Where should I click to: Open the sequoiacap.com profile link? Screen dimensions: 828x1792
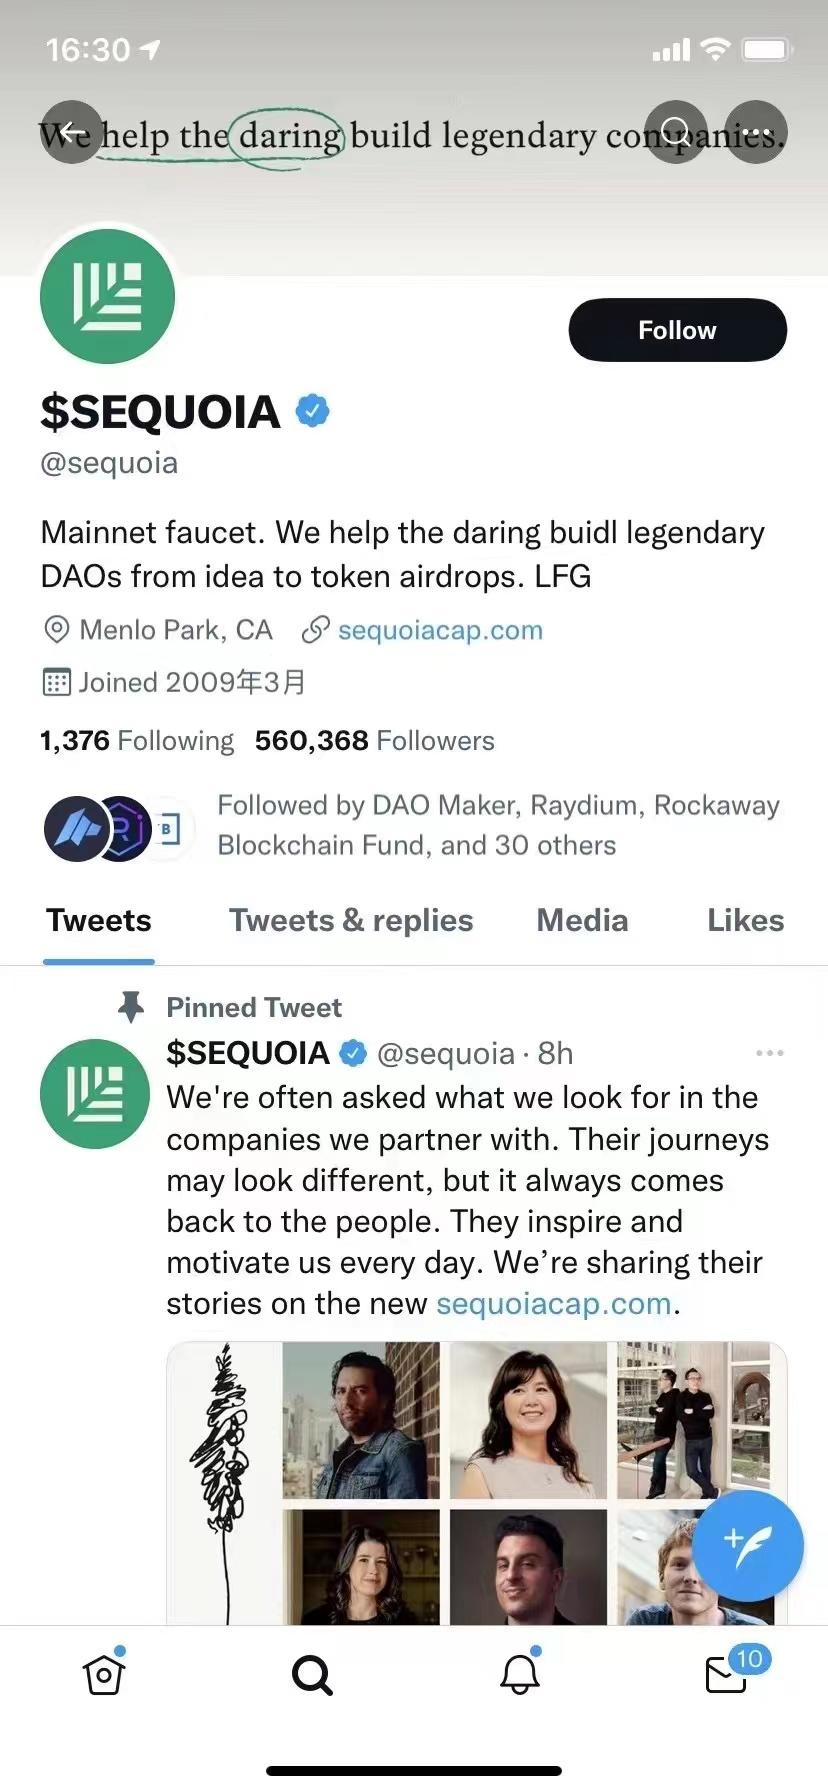pyautogui.click(x=440, y=630)
